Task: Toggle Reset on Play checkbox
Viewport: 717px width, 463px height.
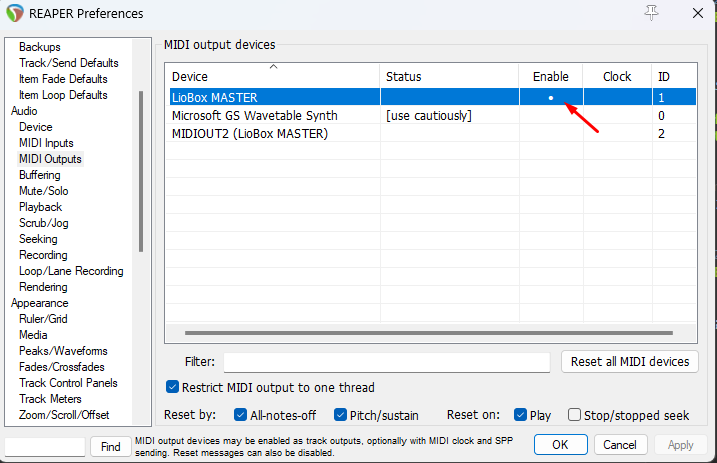Action: pos(520,415)
